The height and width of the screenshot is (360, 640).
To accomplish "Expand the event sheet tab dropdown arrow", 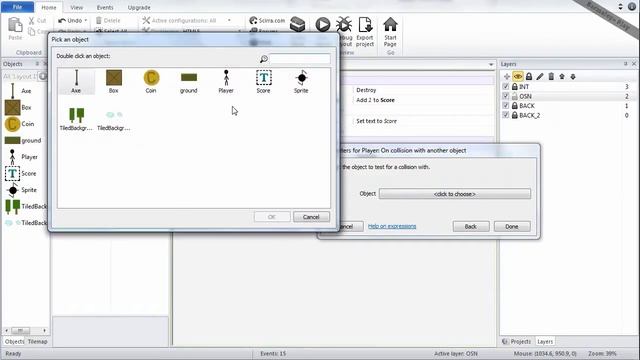I will pos(491,64).
